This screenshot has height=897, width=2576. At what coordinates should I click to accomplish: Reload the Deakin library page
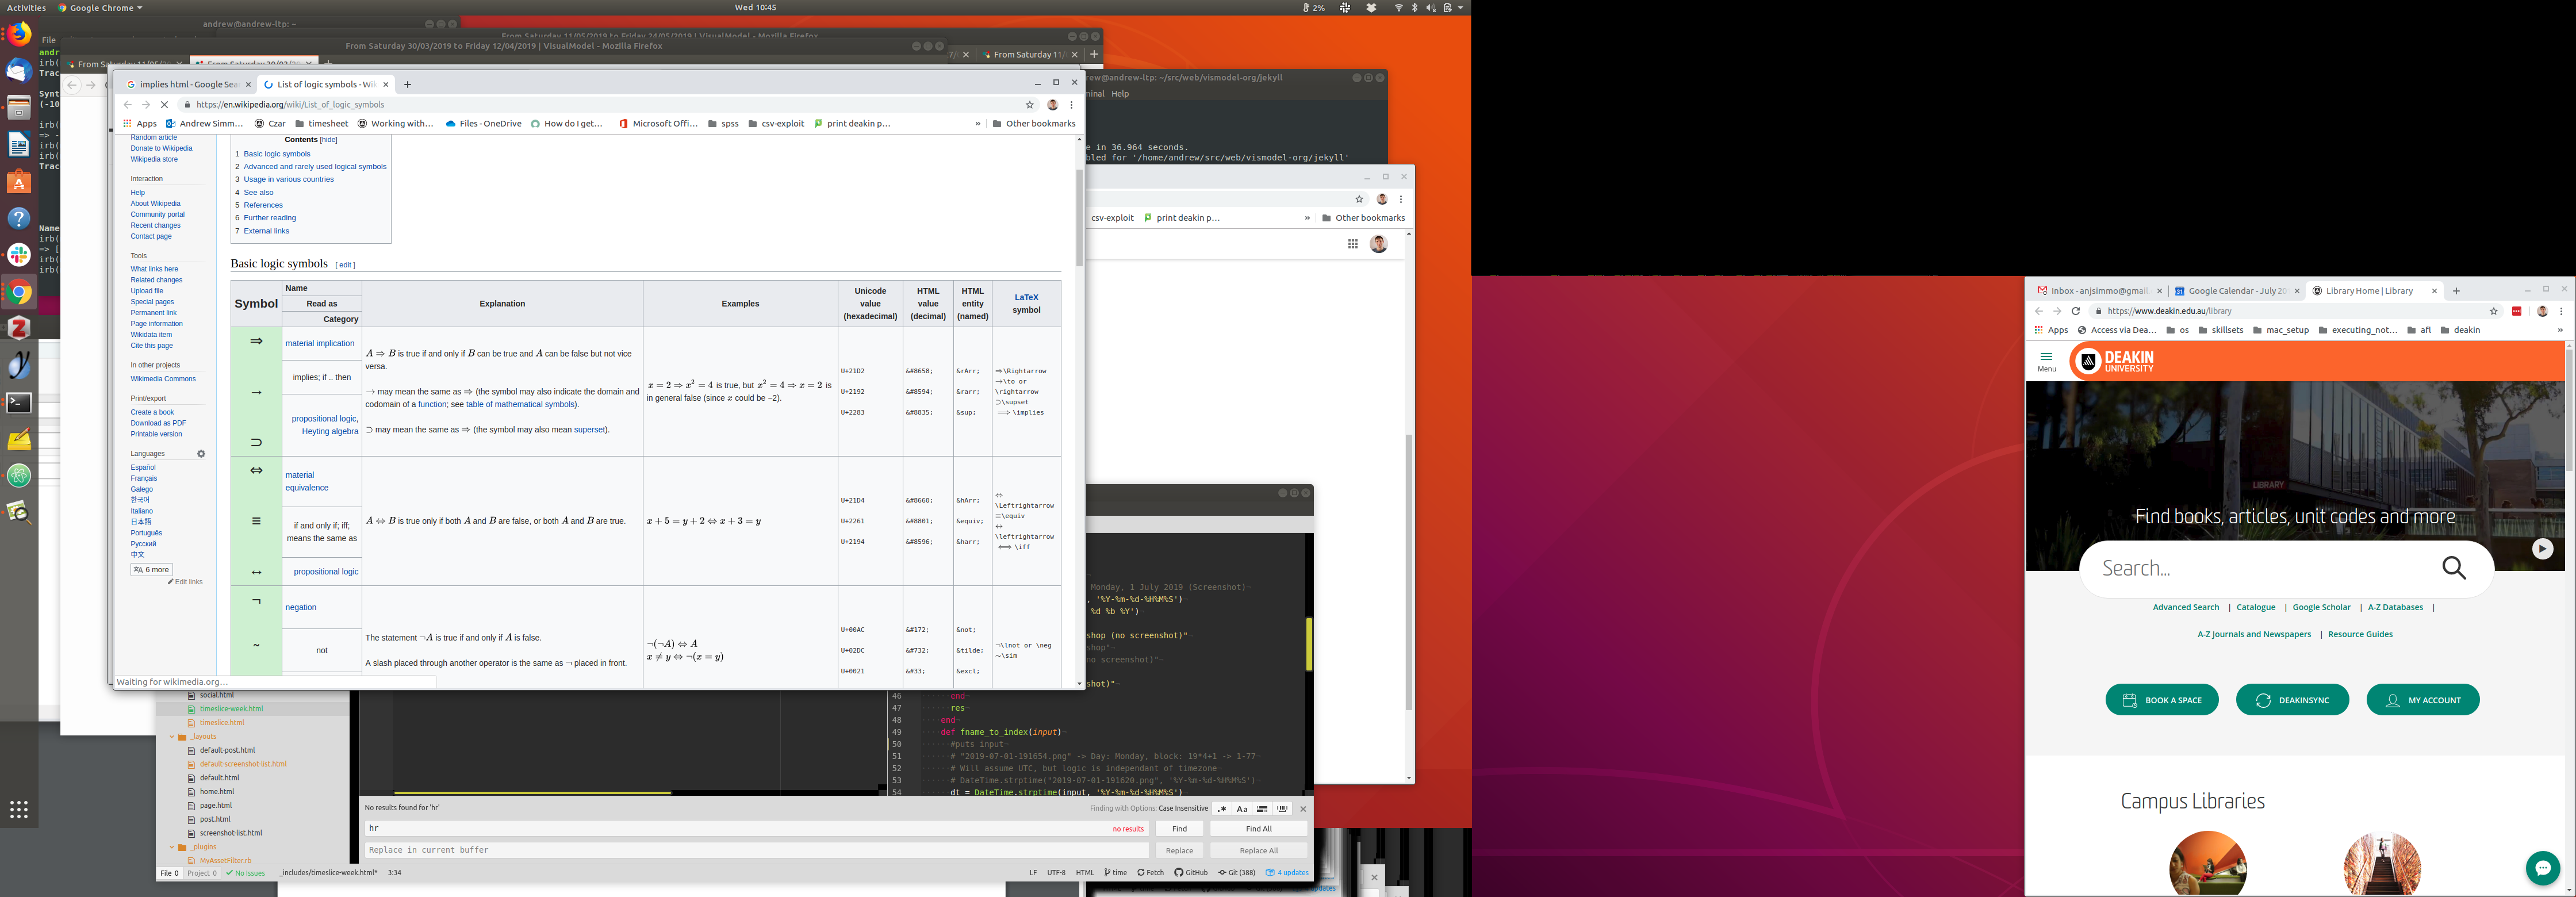[2075, 311]
